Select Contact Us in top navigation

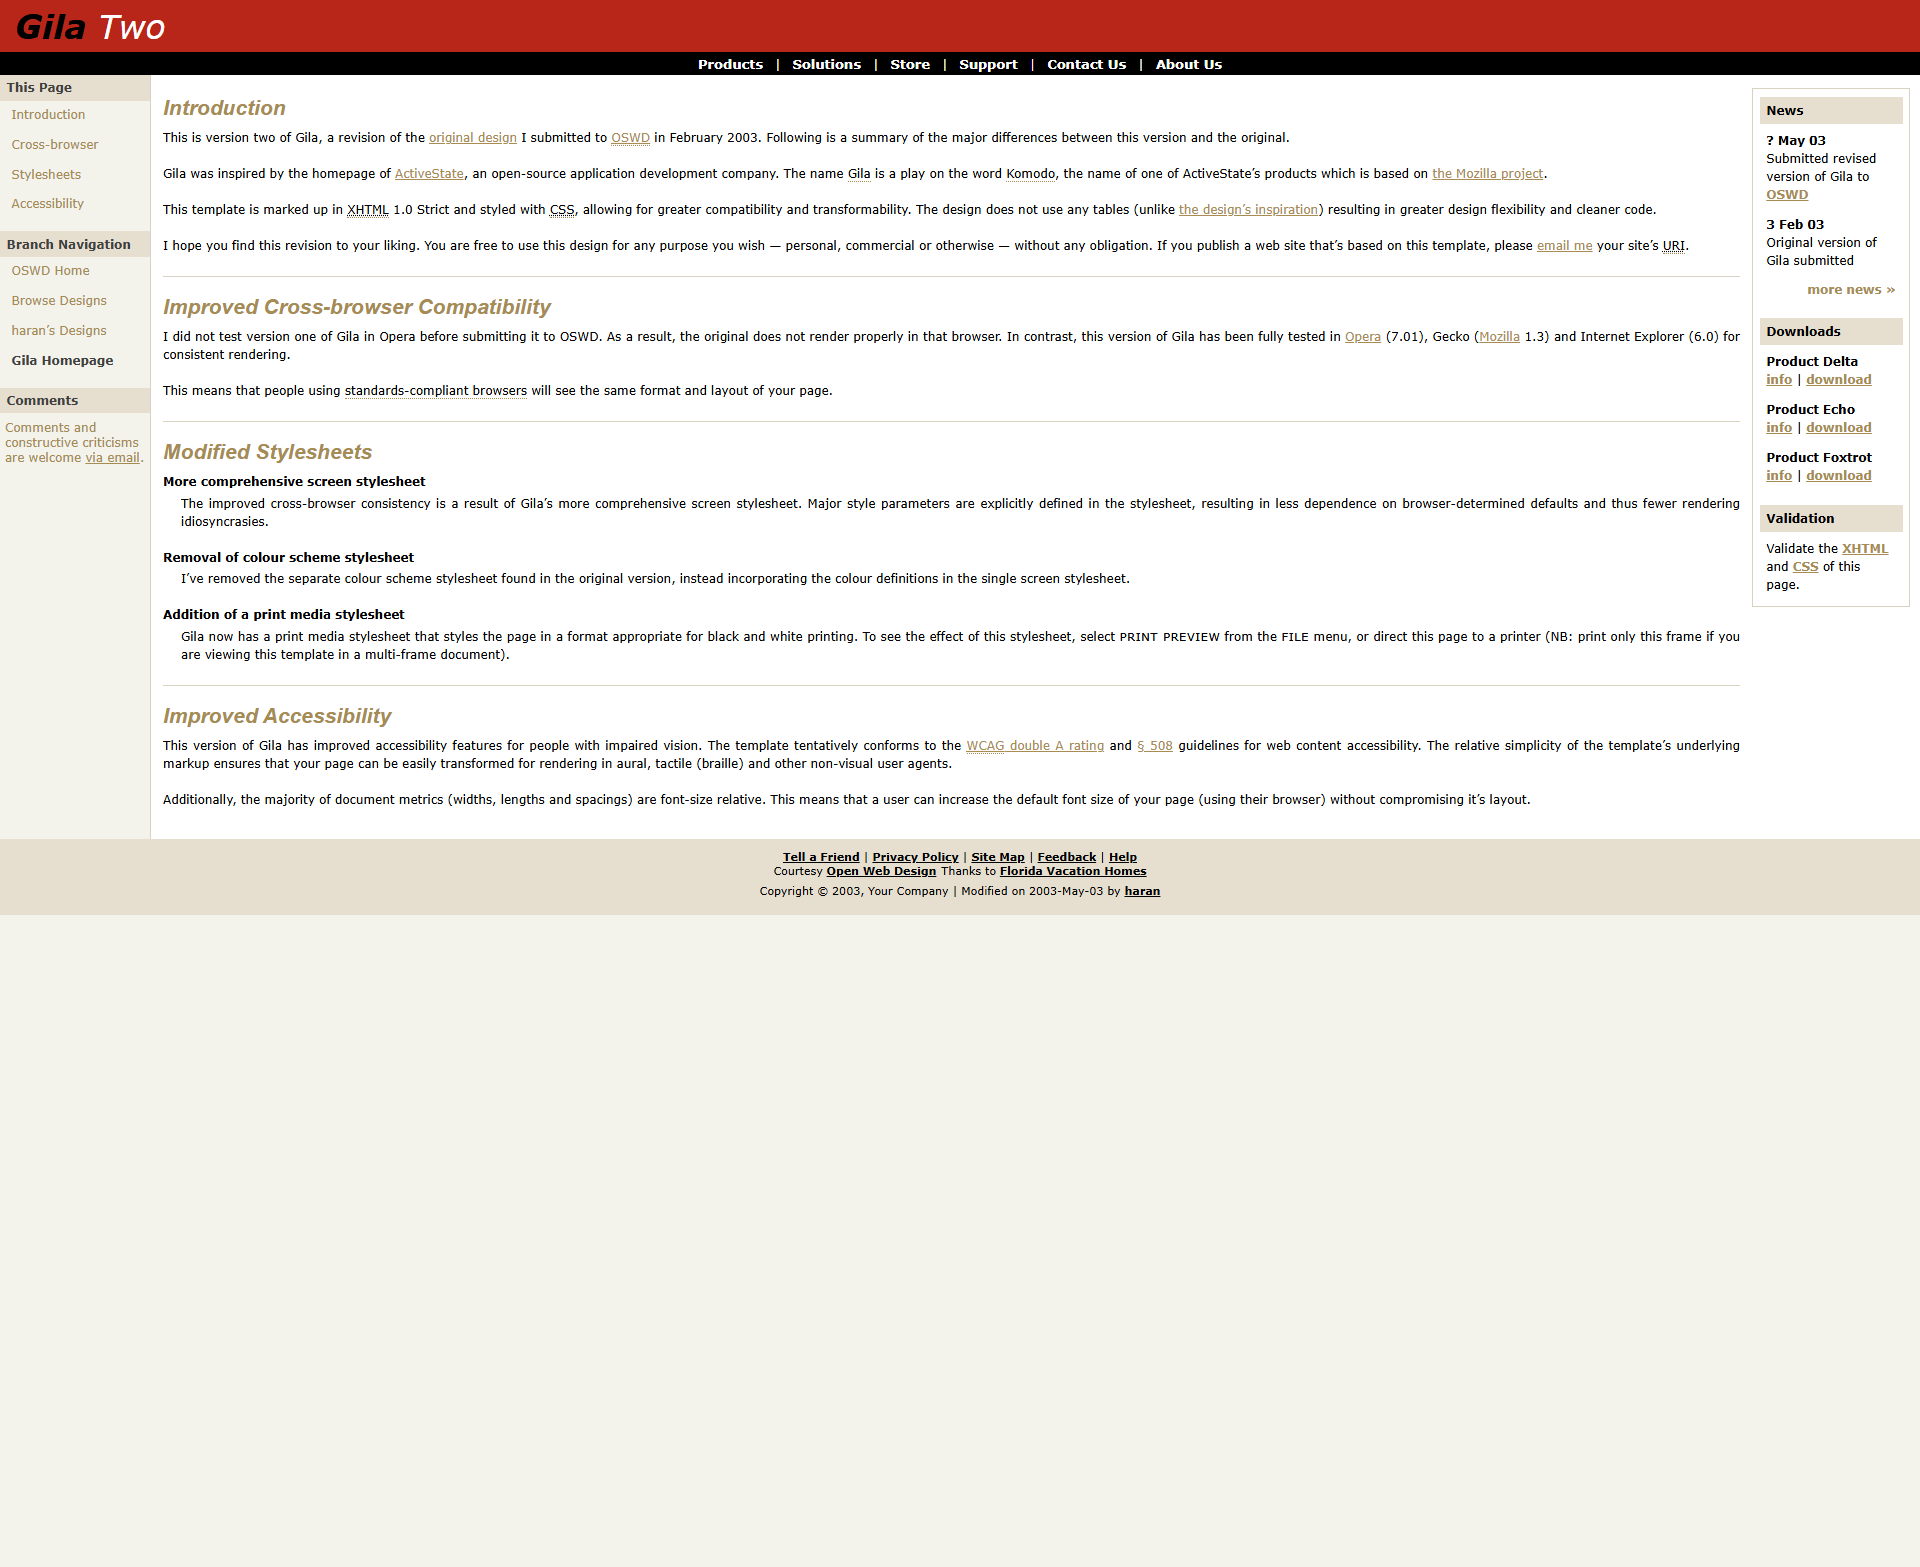(x=1086, y=64)
